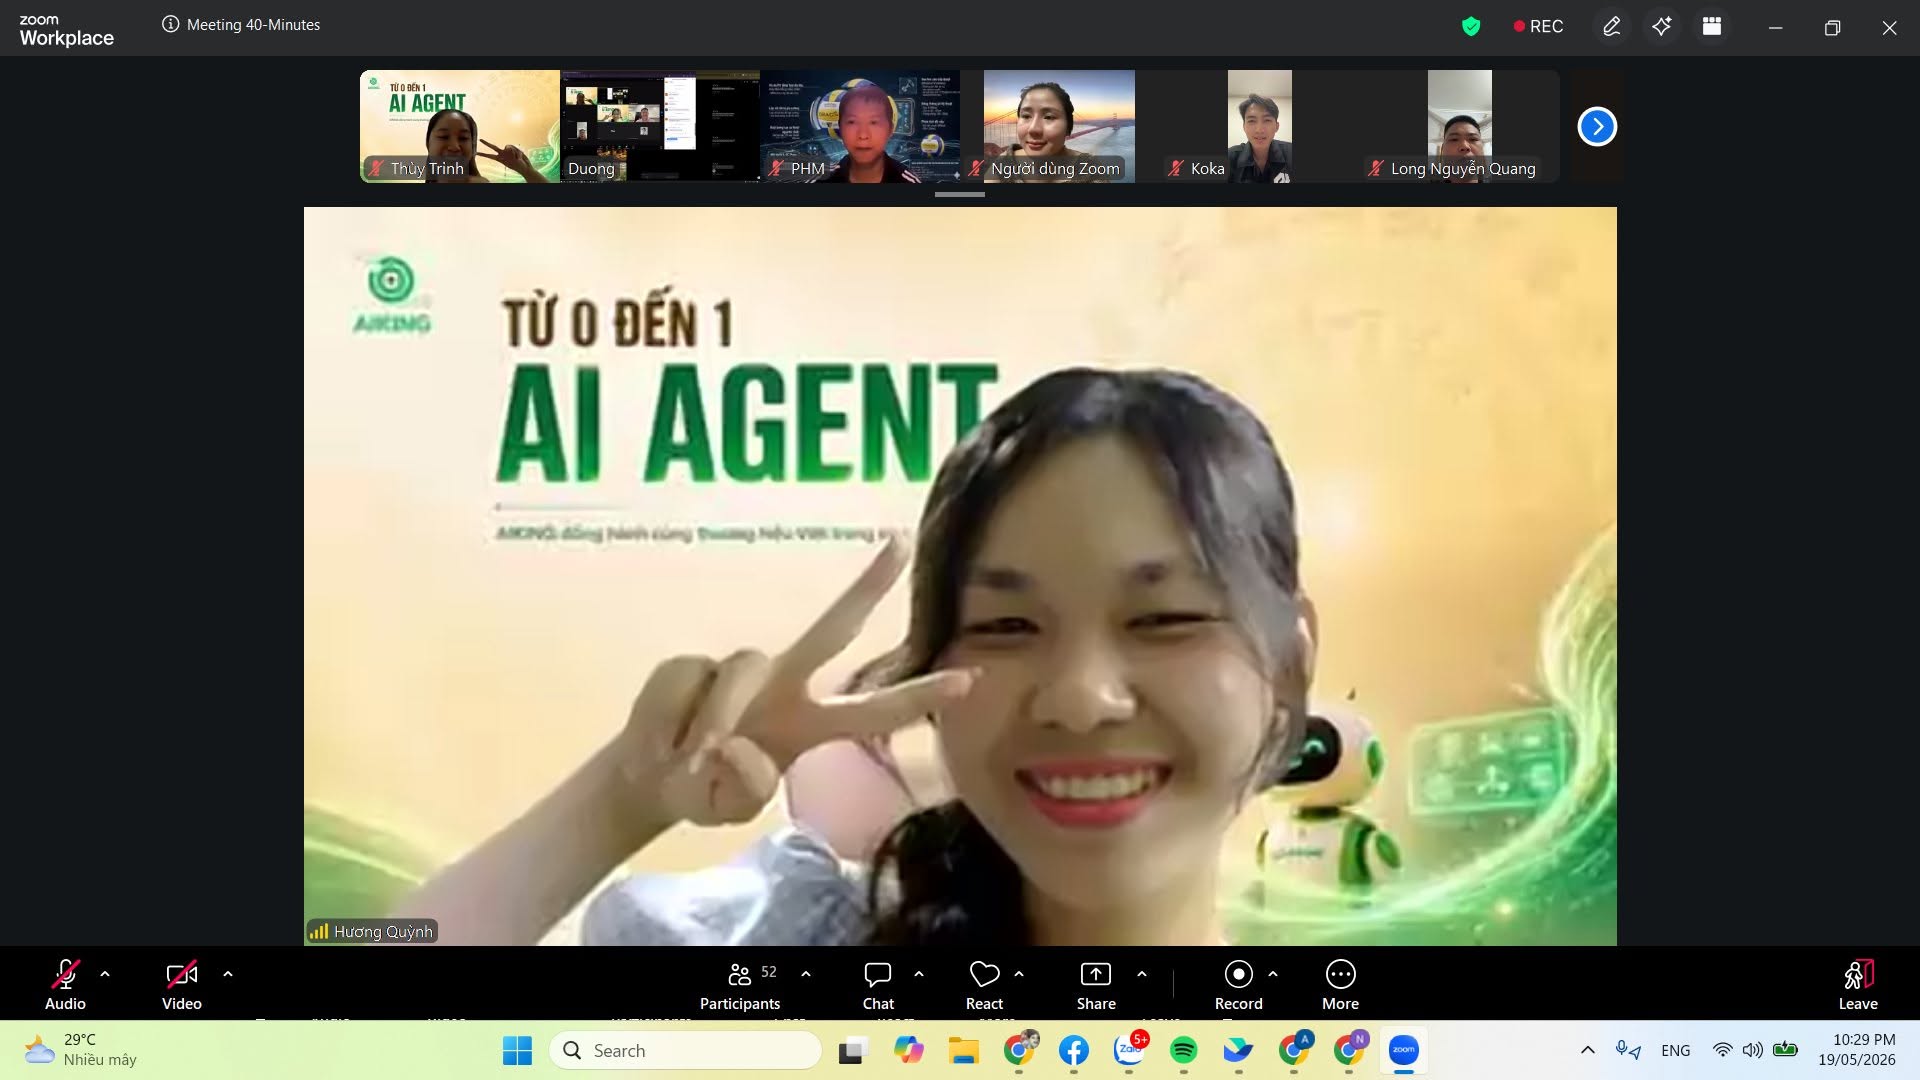
Task: Open the Chat panel
Action: (x=878, y=985)
